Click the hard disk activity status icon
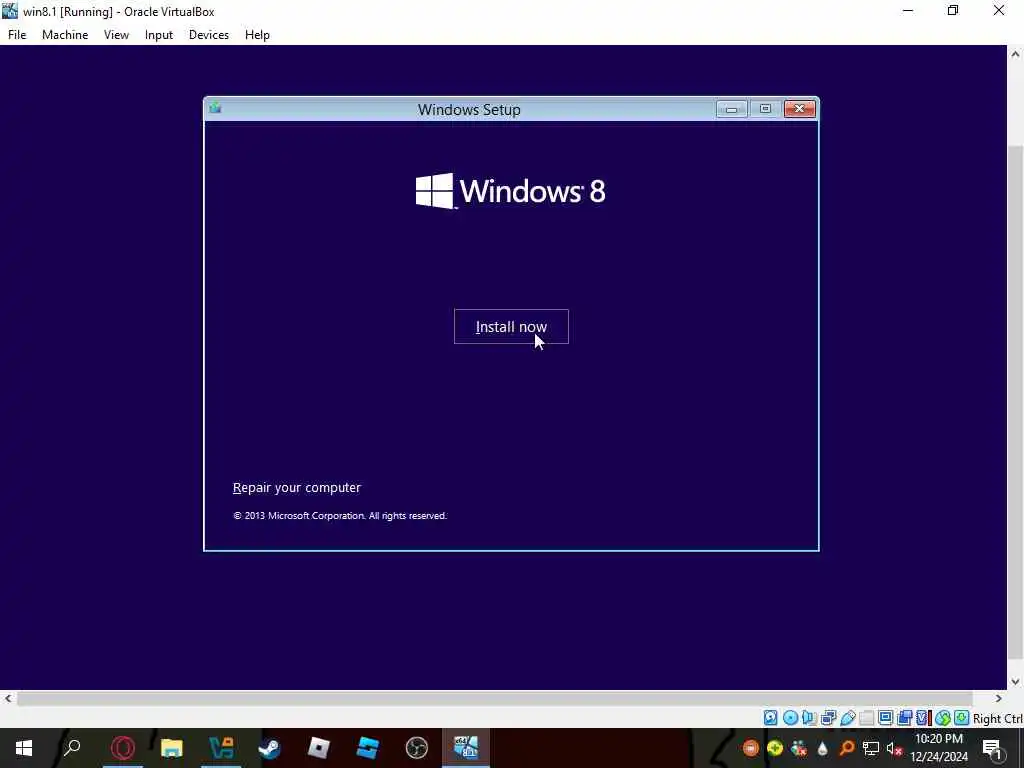This screenshot has height=768, width=1024. pyautogui.click(x=771, y=718)
